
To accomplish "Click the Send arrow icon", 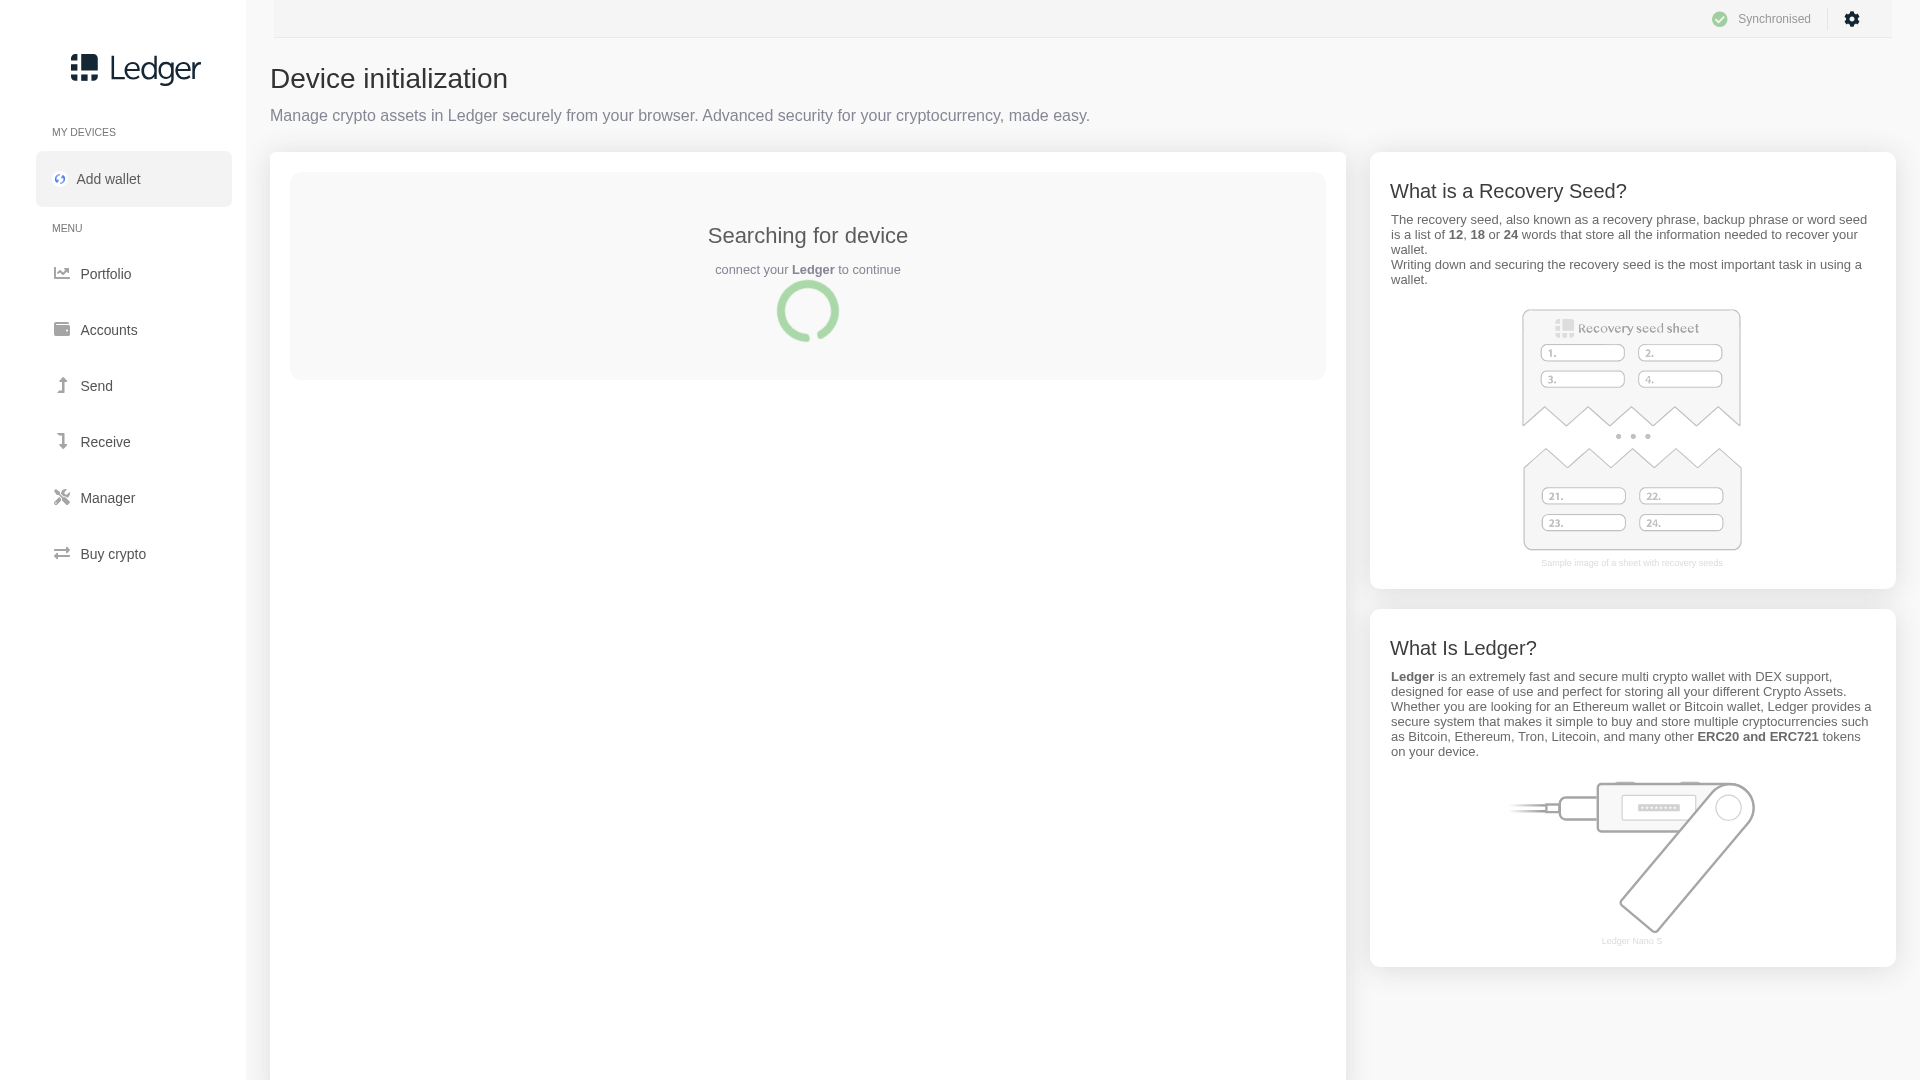I will (62, 385).
